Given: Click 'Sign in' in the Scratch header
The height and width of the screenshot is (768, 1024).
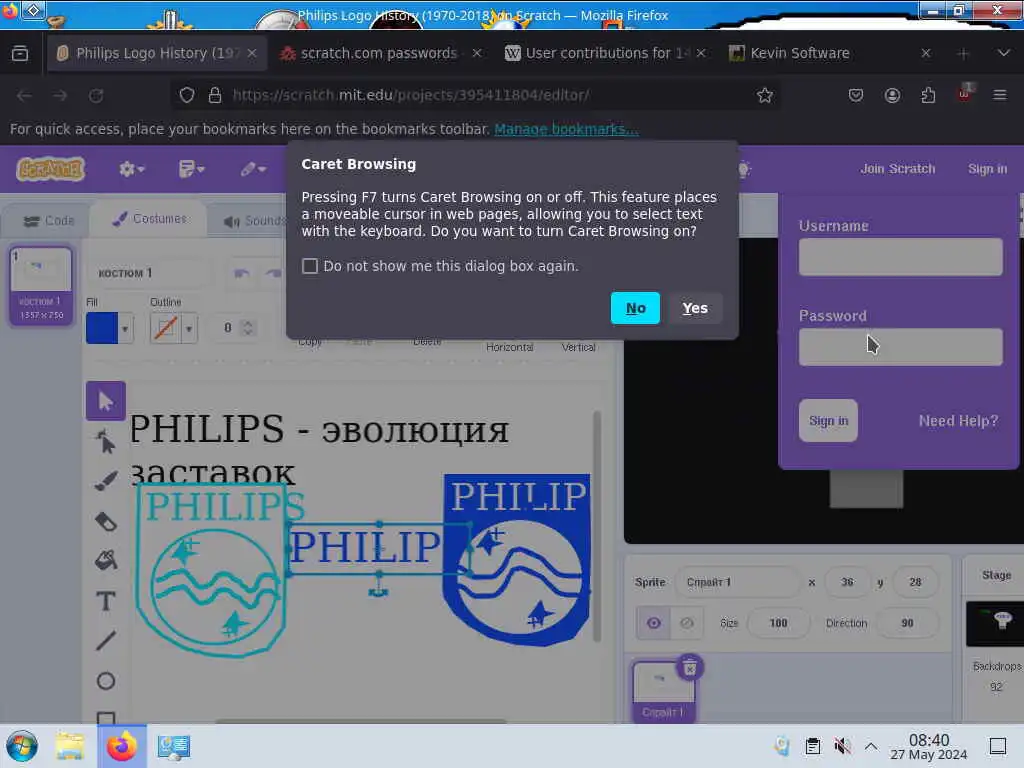Looking at the screenshot, I should pos(987,168).
